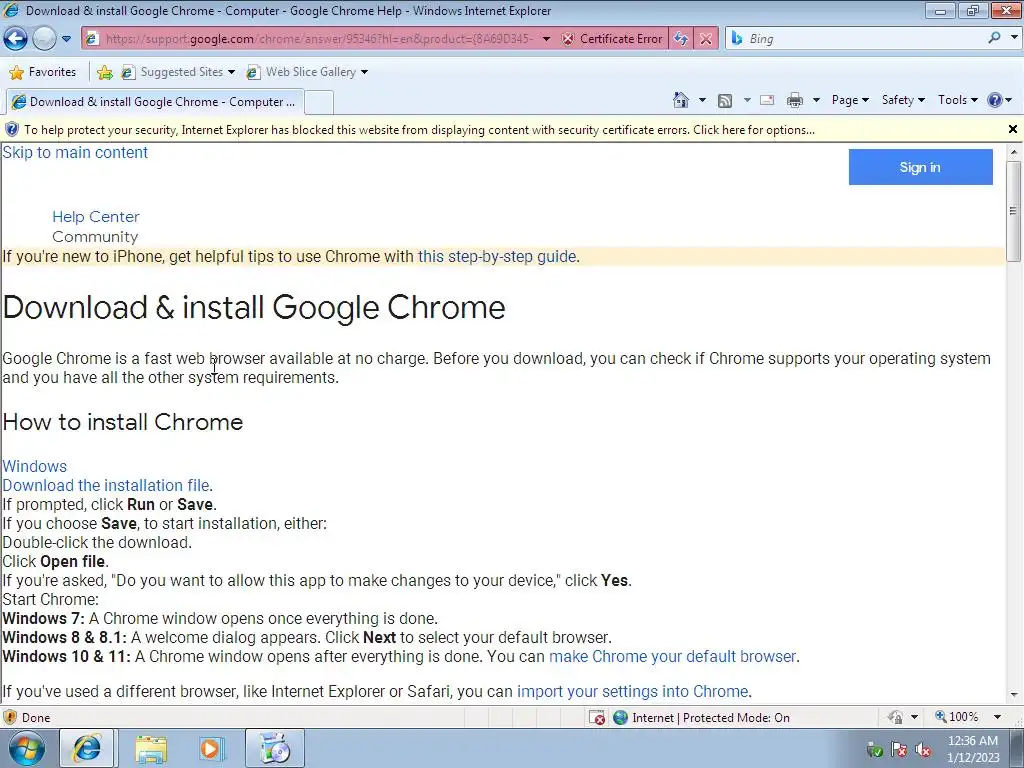This screenshot has width=1024, height=768.
Task: Open the Favorites center star button
Action: pos(43,72)
